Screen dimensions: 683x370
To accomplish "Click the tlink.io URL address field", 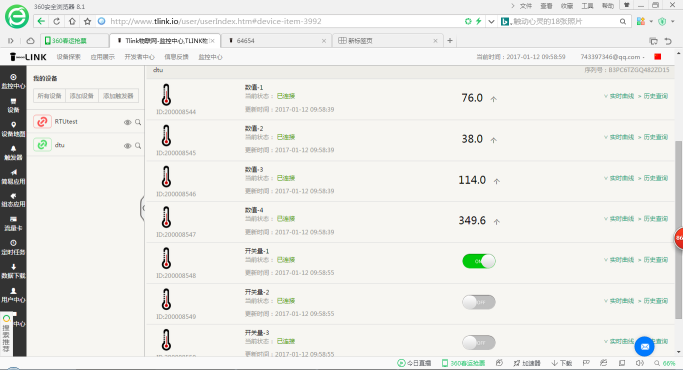I will pos(285,21).
